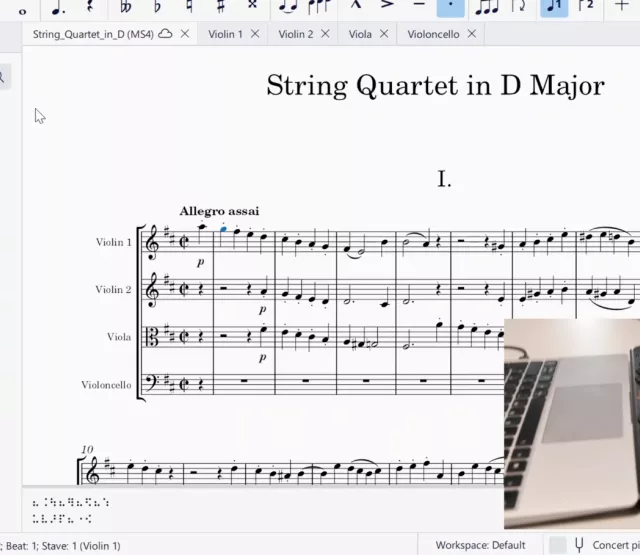Toggle the staccato dot articulation

tap(451, 6)
